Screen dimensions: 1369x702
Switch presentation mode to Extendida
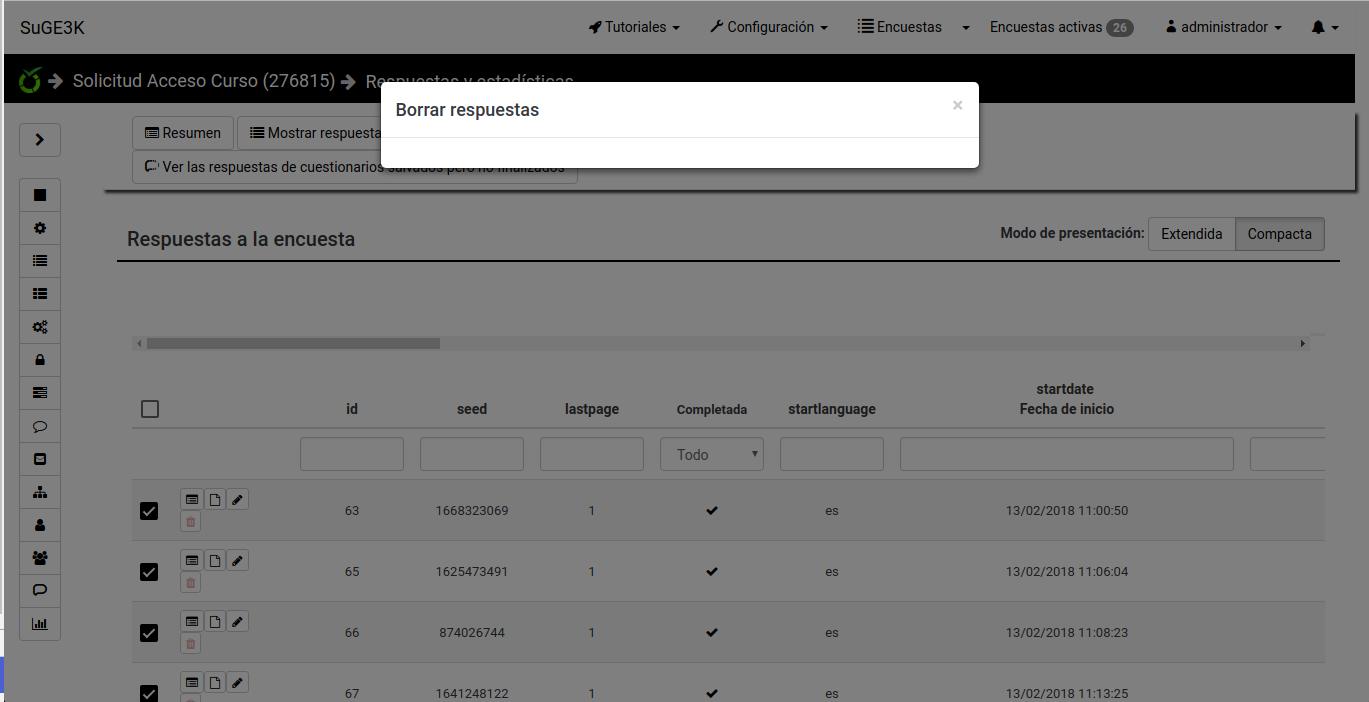coord(1191,234)
